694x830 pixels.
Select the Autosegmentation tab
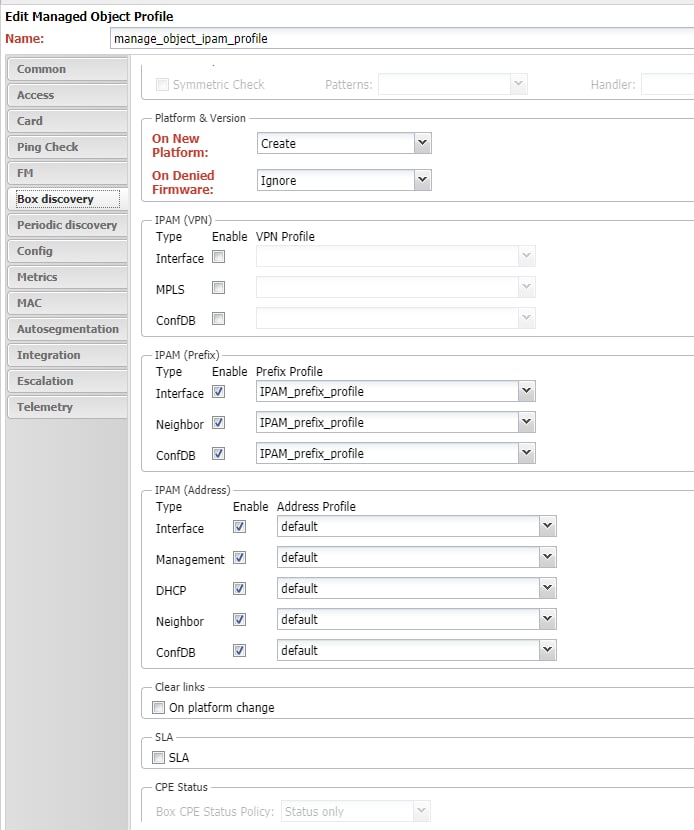click(x=67, y=329)
